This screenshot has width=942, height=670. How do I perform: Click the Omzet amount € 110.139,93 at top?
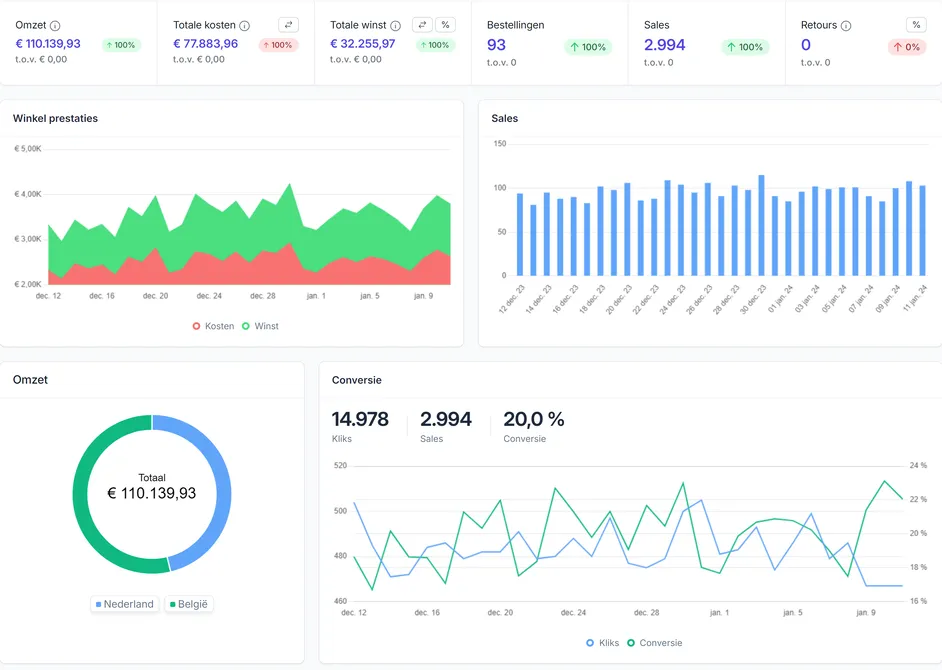click(x=48, y=44)
